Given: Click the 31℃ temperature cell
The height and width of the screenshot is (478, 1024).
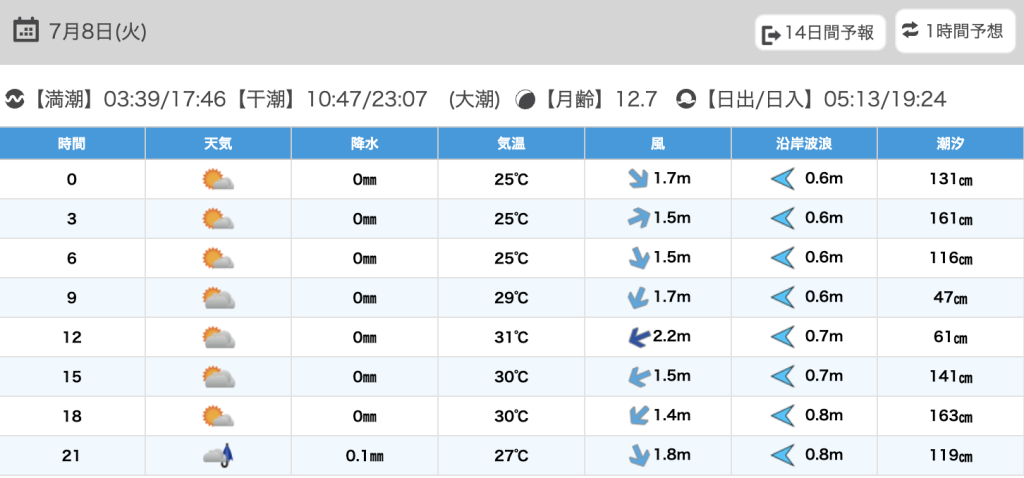Looking at the screenshot, I should click(x=511, y=337).
